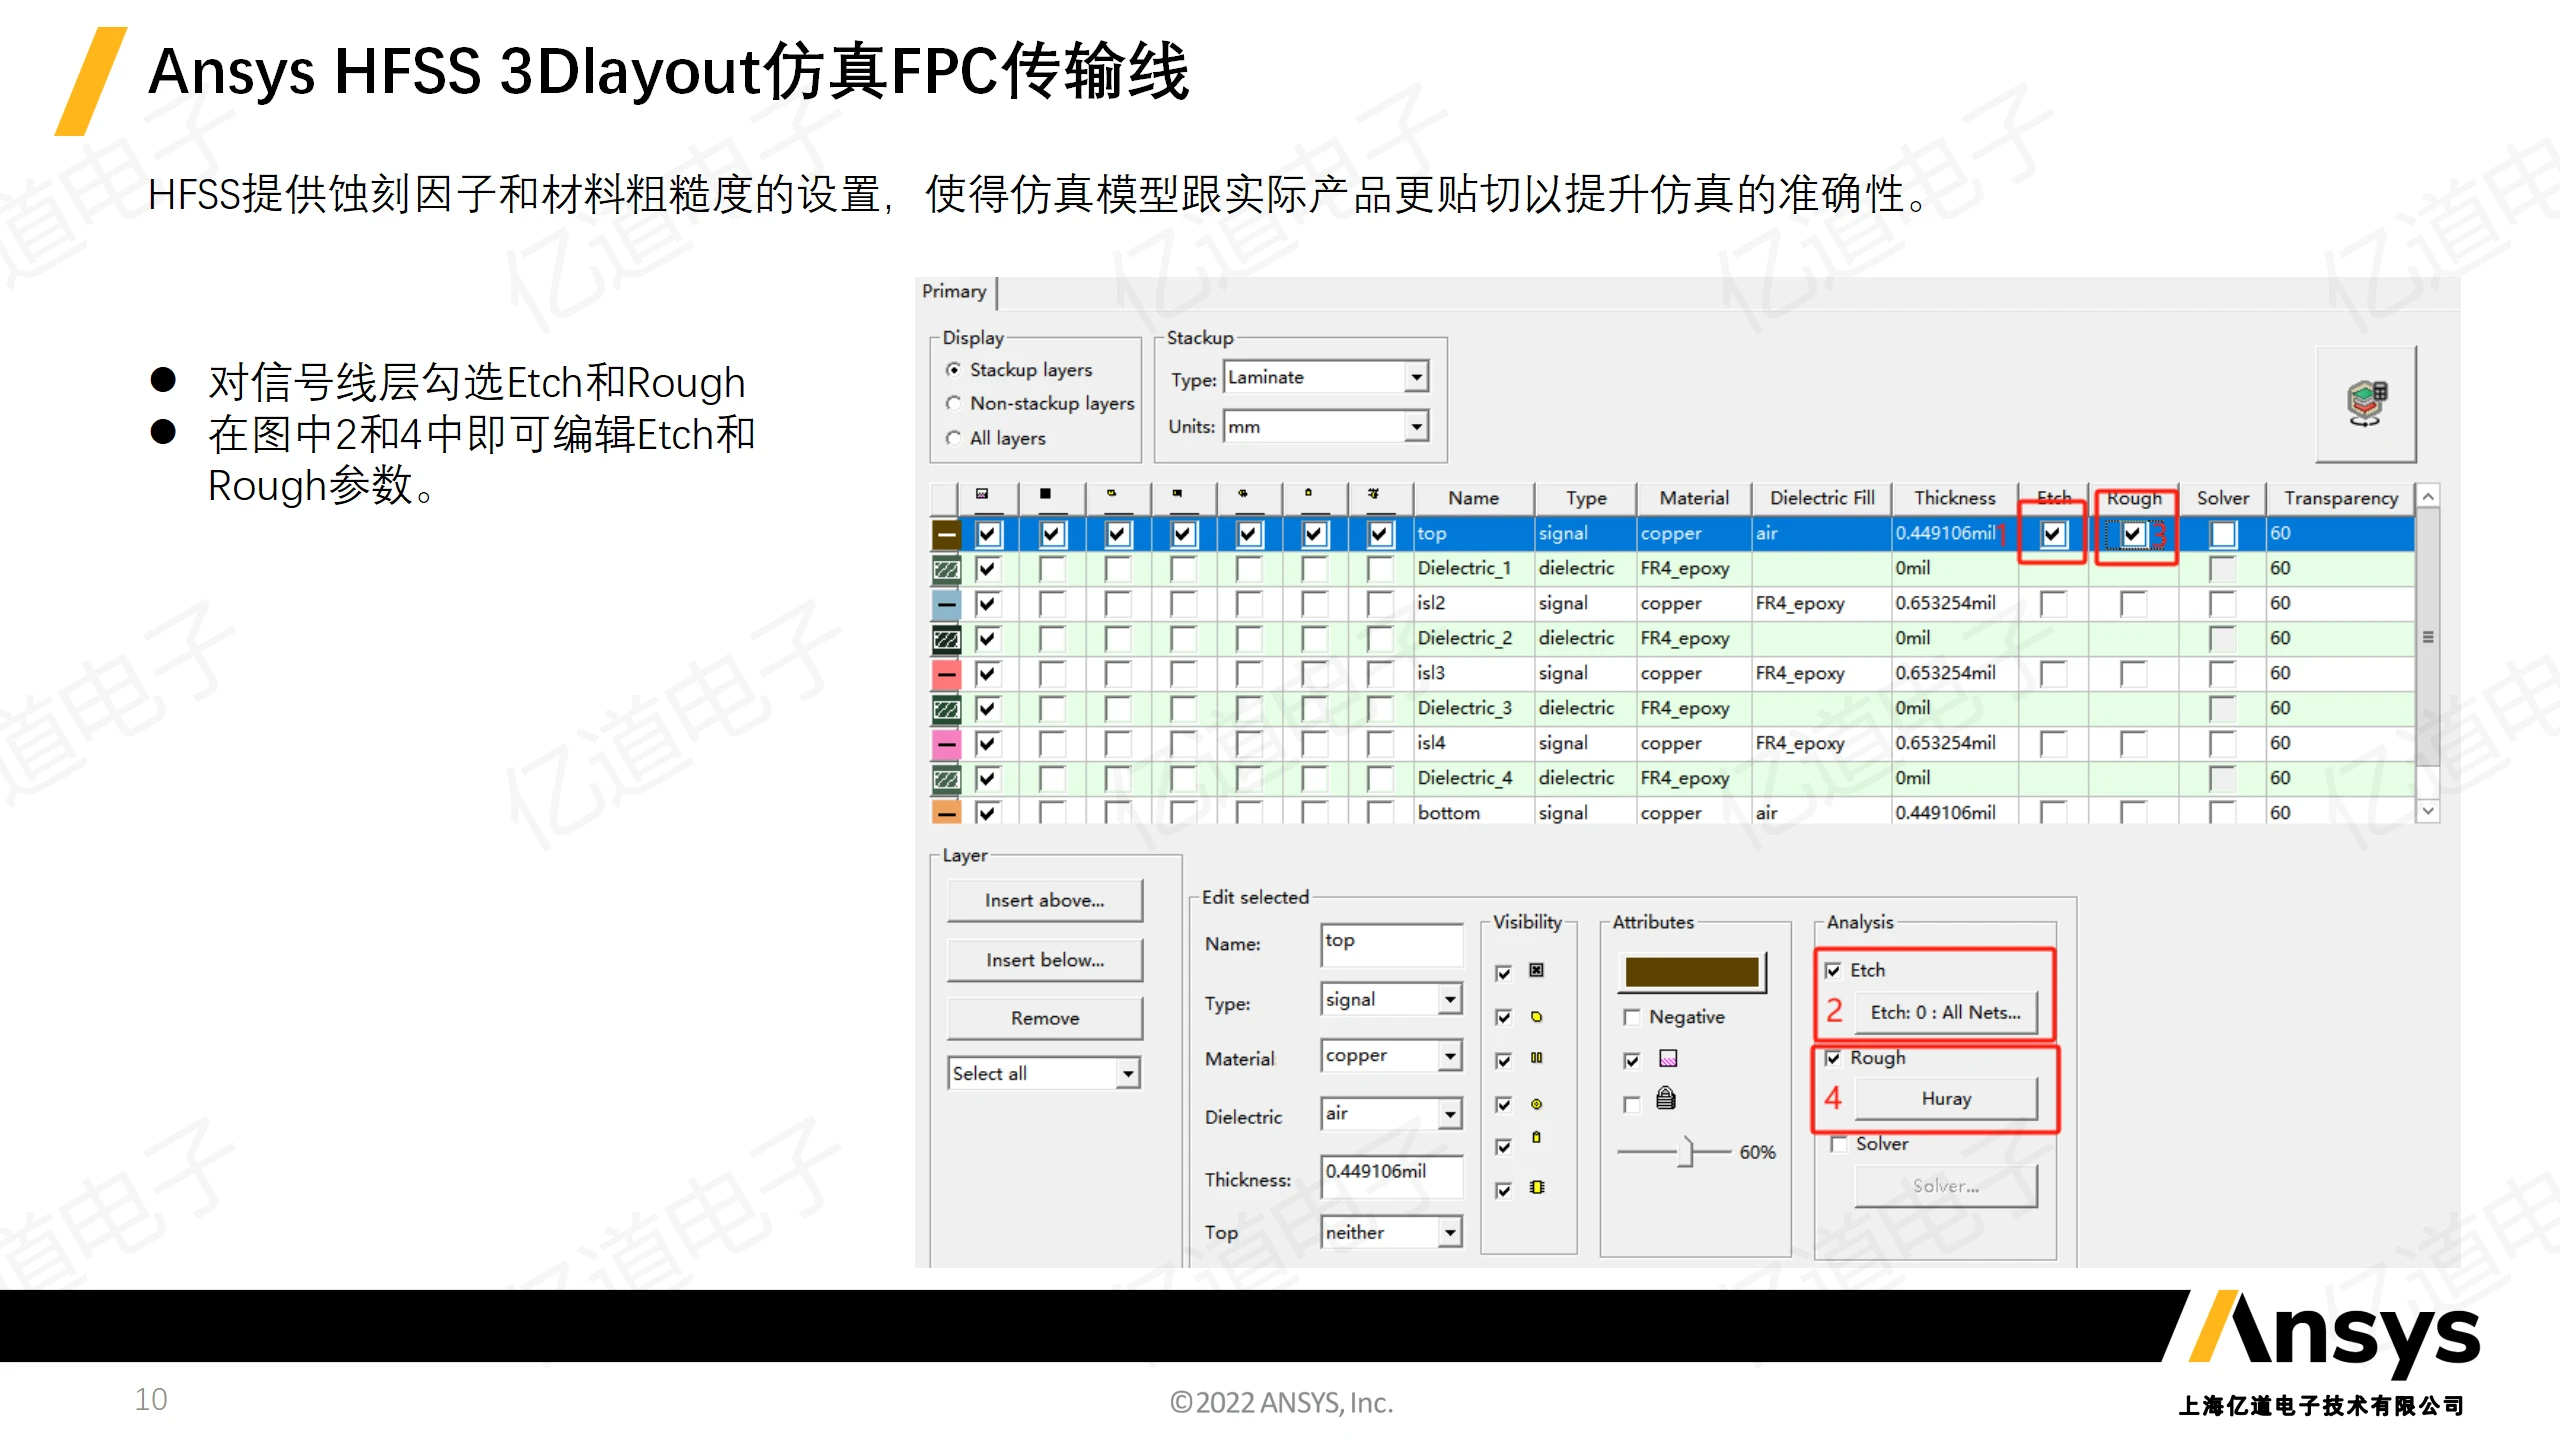
Task: Toggle the Rough checkbox in Analysis group
Action: tap(1834, 1058)
